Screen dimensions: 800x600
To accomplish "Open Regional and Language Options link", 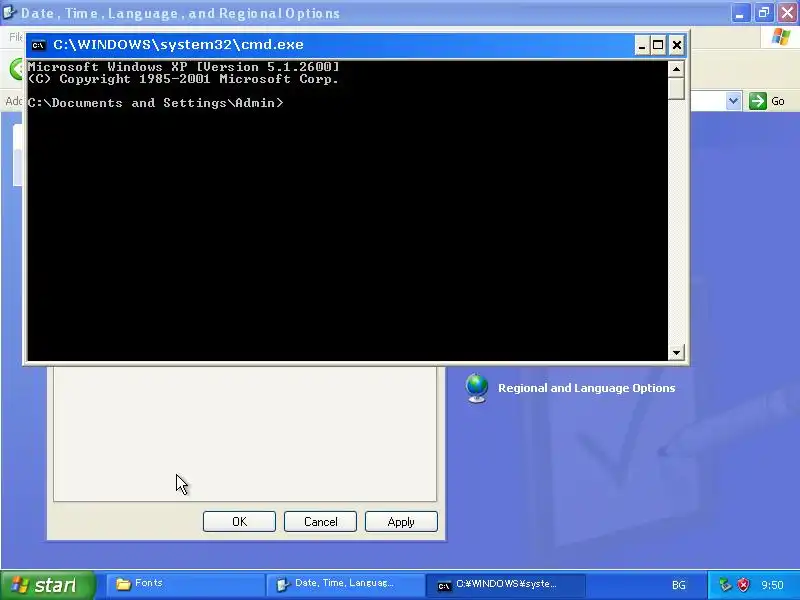I will (586, 388).
